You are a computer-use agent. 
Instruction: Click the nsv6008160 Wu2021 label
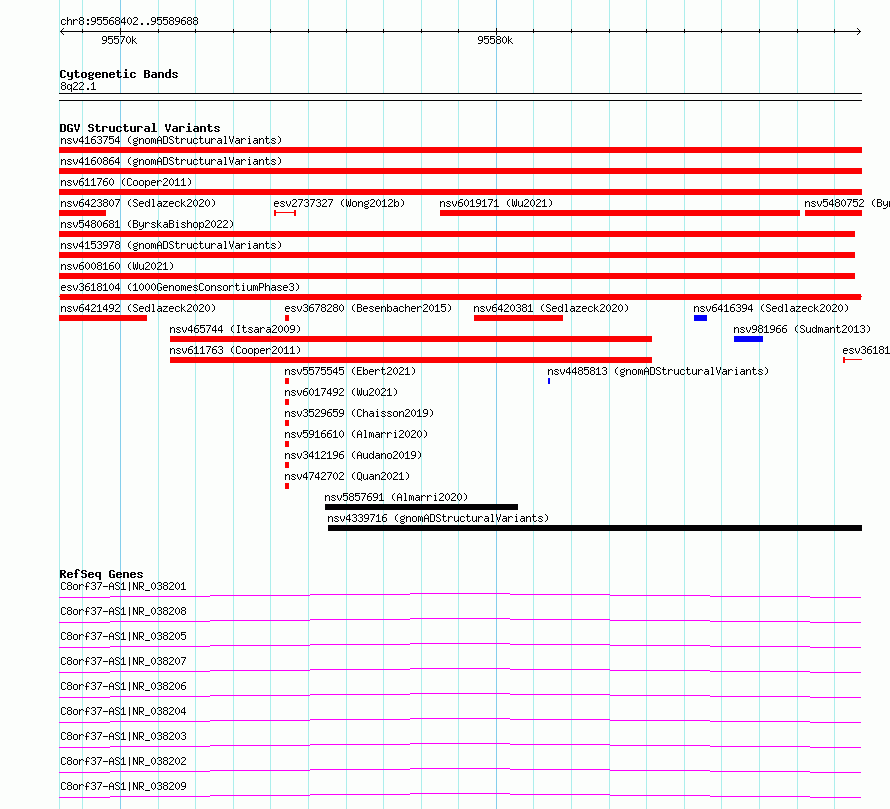coord(117,266)
